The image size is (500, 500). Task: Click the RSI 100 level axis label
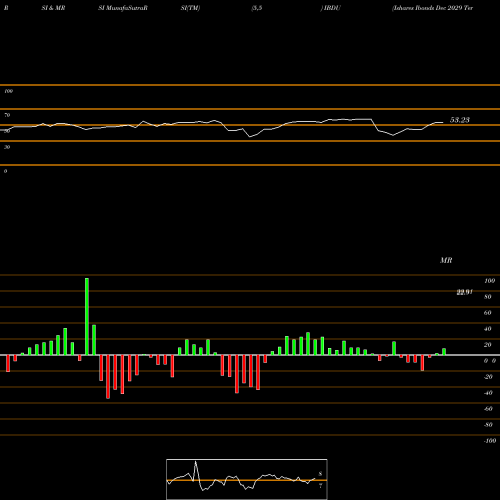point(8,91)
